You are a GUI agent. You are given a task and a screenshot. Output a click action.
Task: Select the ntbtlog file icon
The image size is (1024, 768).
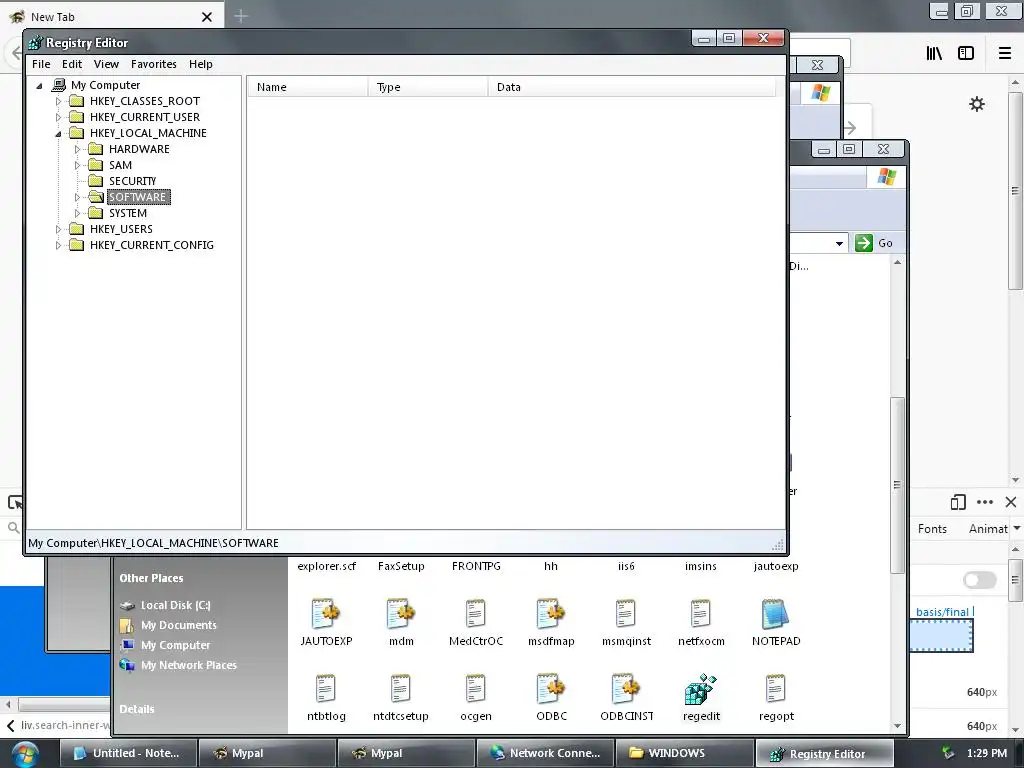(326, 690)
